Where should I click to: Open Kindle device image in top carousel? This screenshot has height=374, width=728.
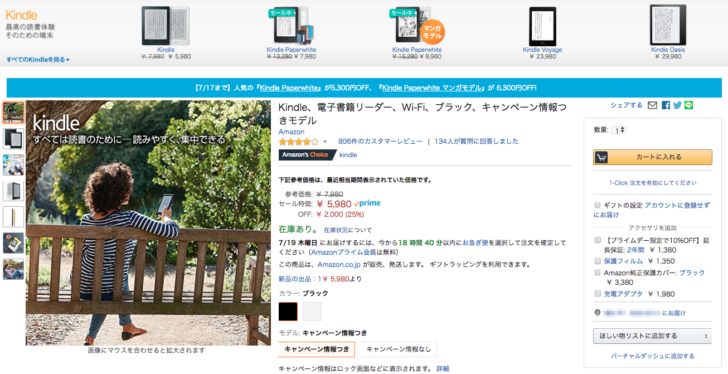(166, 26)
